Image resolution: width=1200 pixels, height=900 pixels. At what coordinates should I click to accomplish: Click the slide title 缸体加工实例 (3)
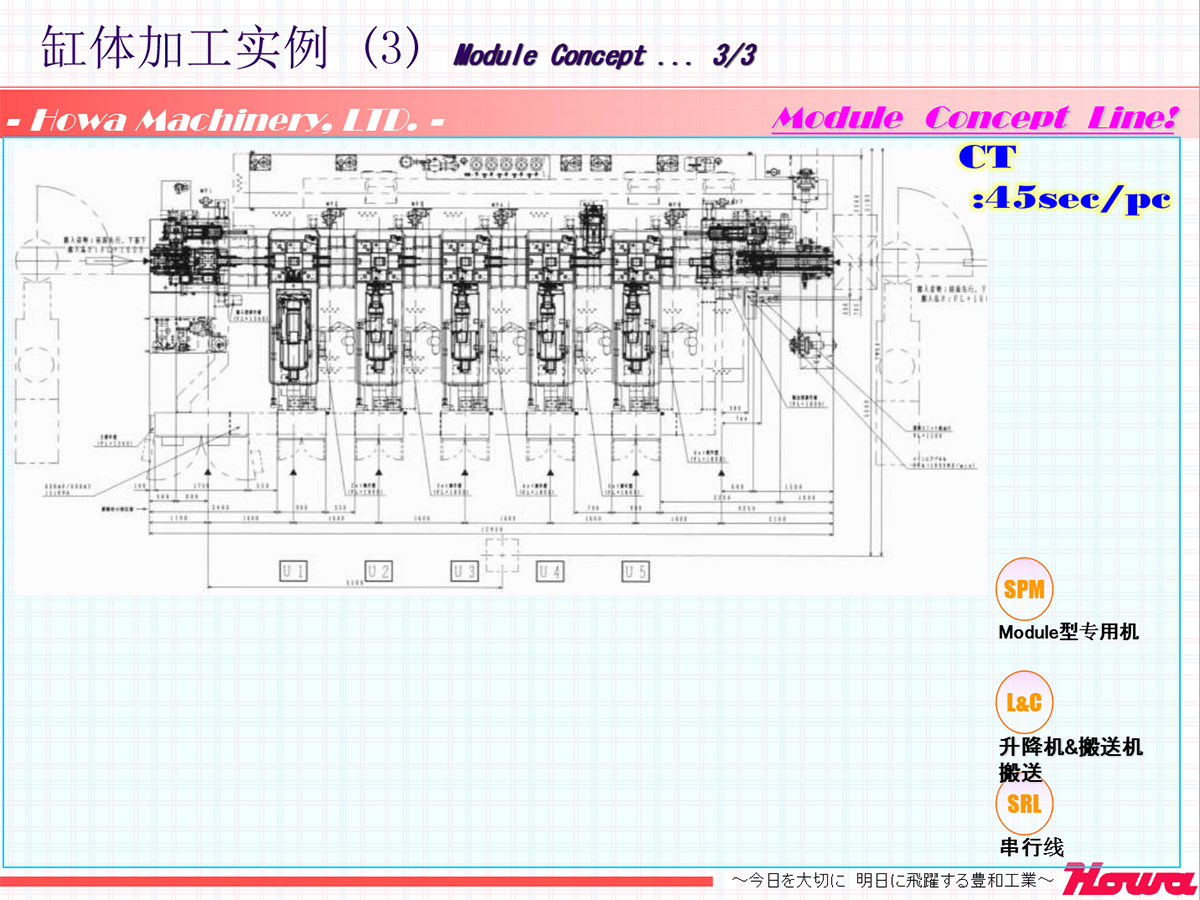coord(236,50)
